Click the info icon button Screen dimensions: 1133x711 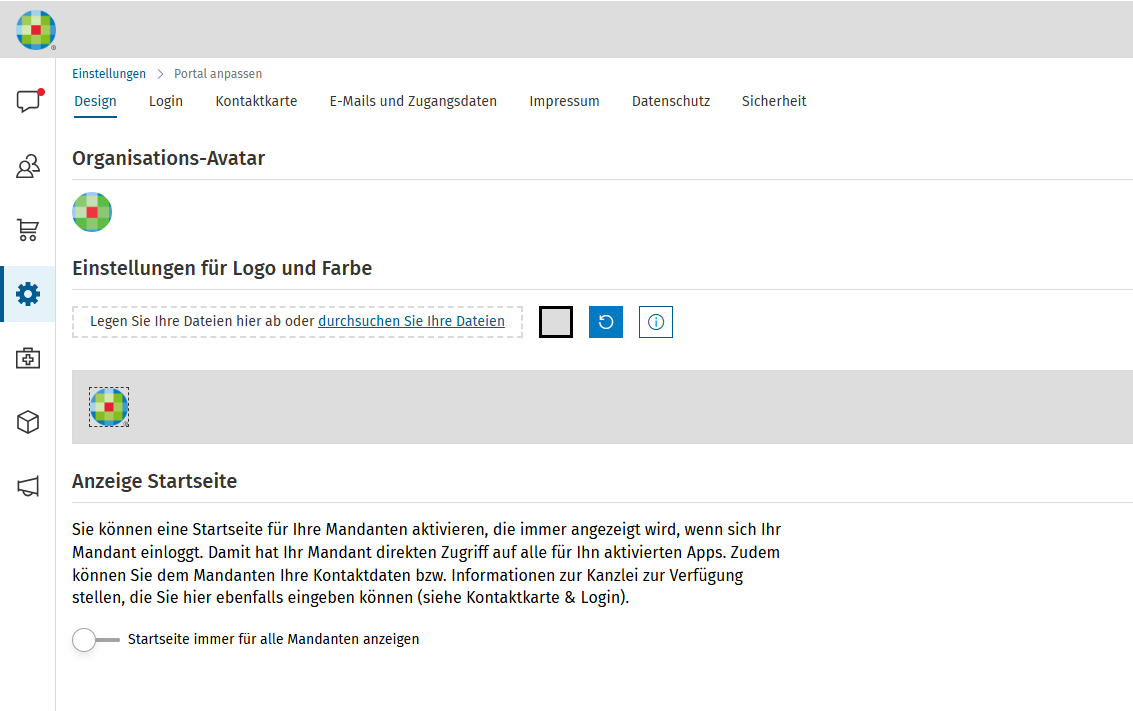655,322
